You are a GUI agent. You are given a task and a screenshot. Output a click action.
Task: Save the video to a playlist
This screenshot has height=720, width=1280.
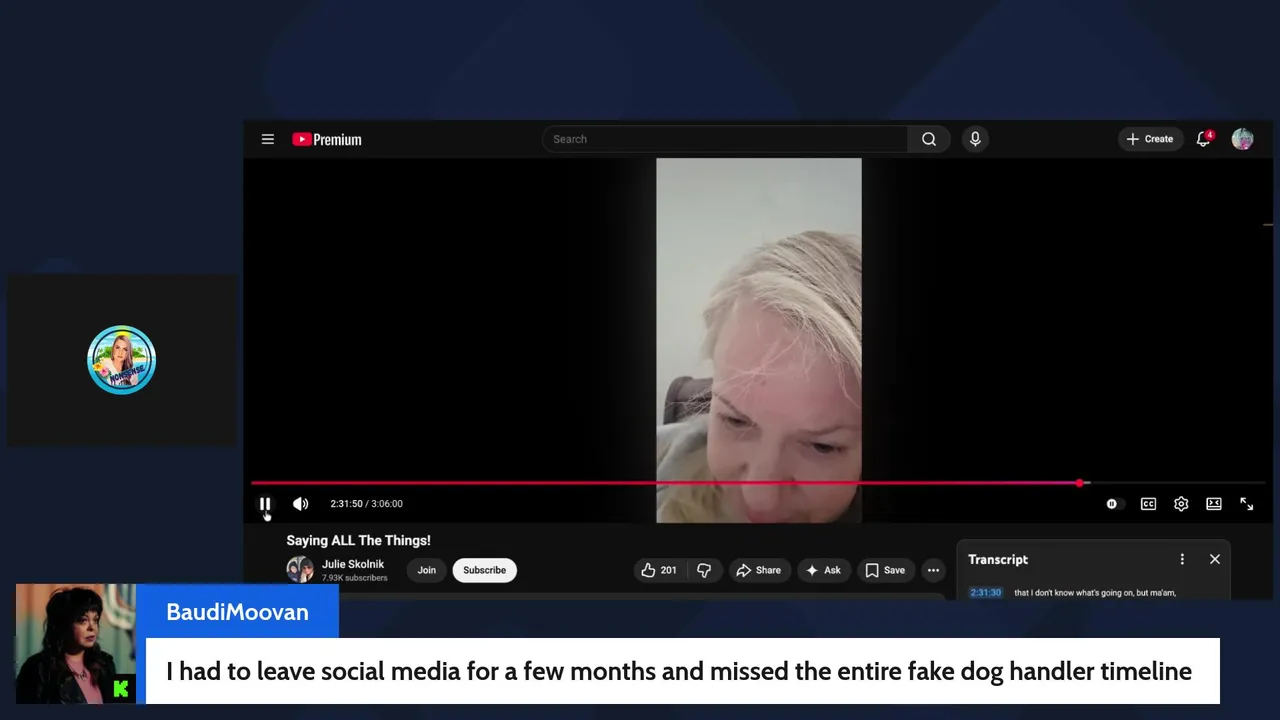click(885, 570)
